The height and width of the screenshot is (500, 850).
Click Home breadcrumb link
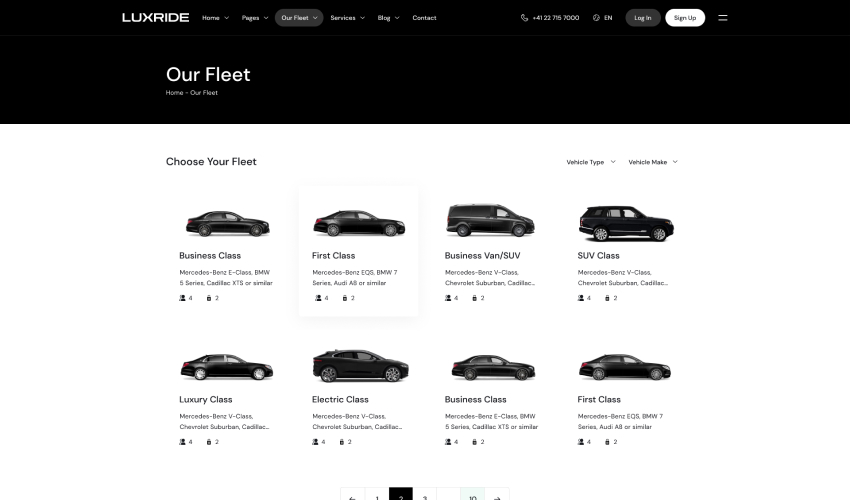click(x=174, y=92)
